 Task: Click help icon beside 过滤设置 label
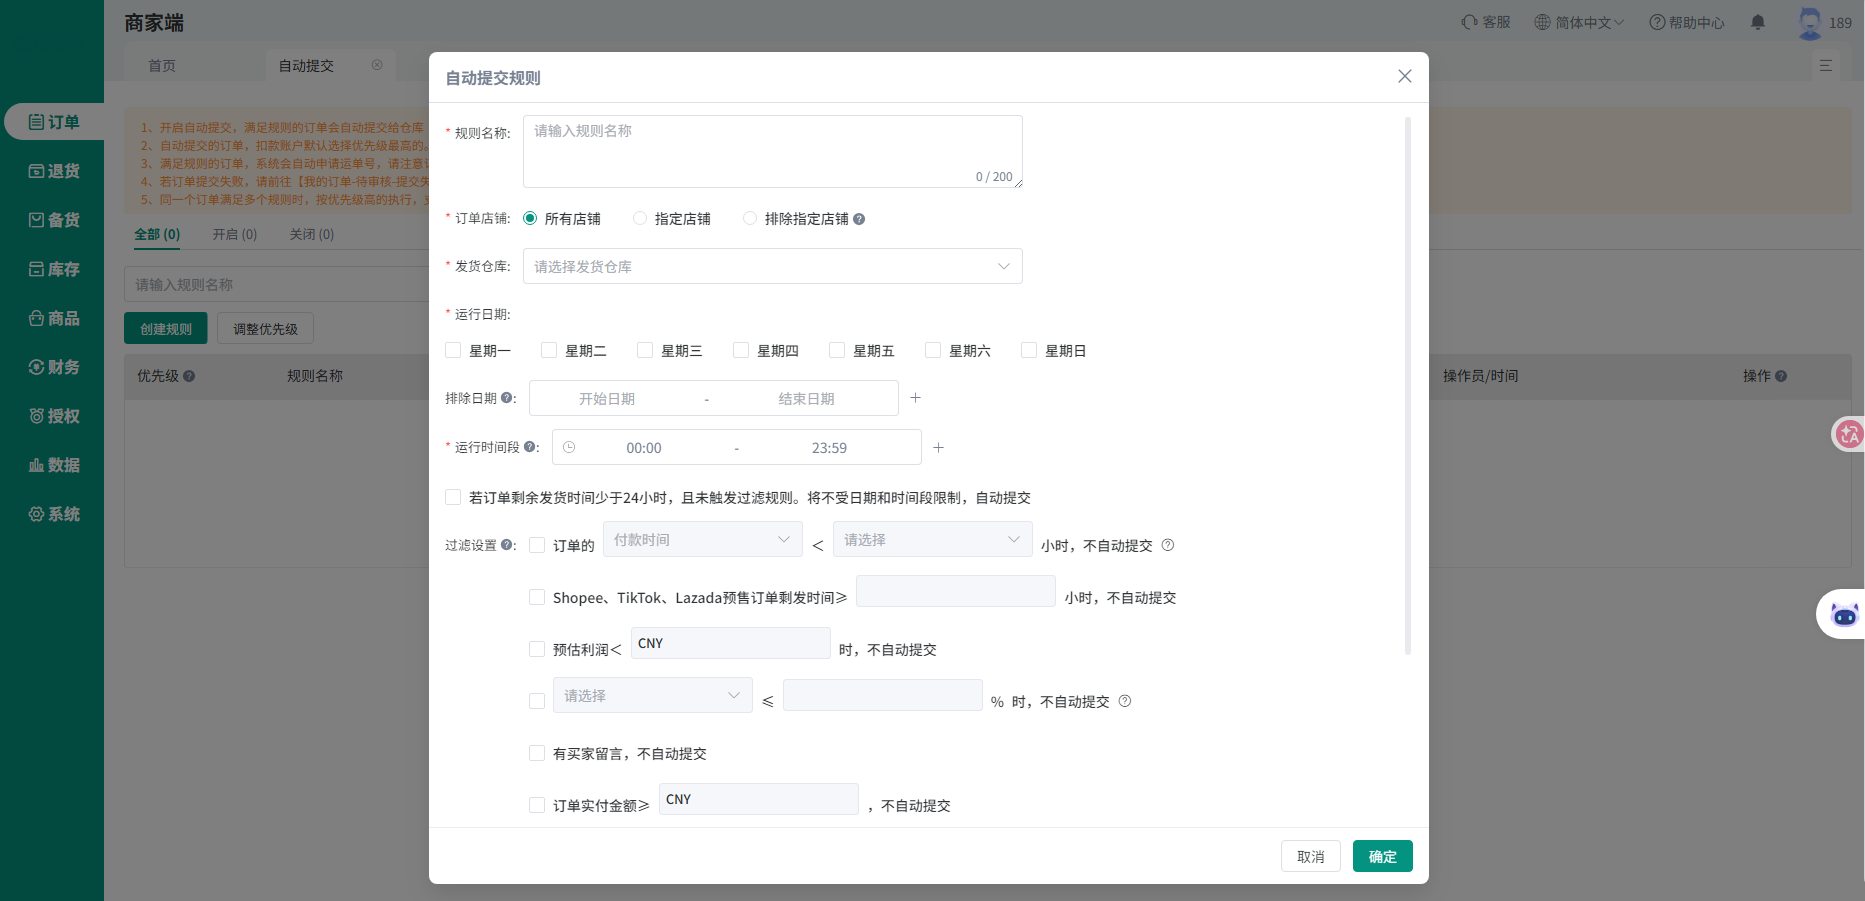click(x=506, y=545)
